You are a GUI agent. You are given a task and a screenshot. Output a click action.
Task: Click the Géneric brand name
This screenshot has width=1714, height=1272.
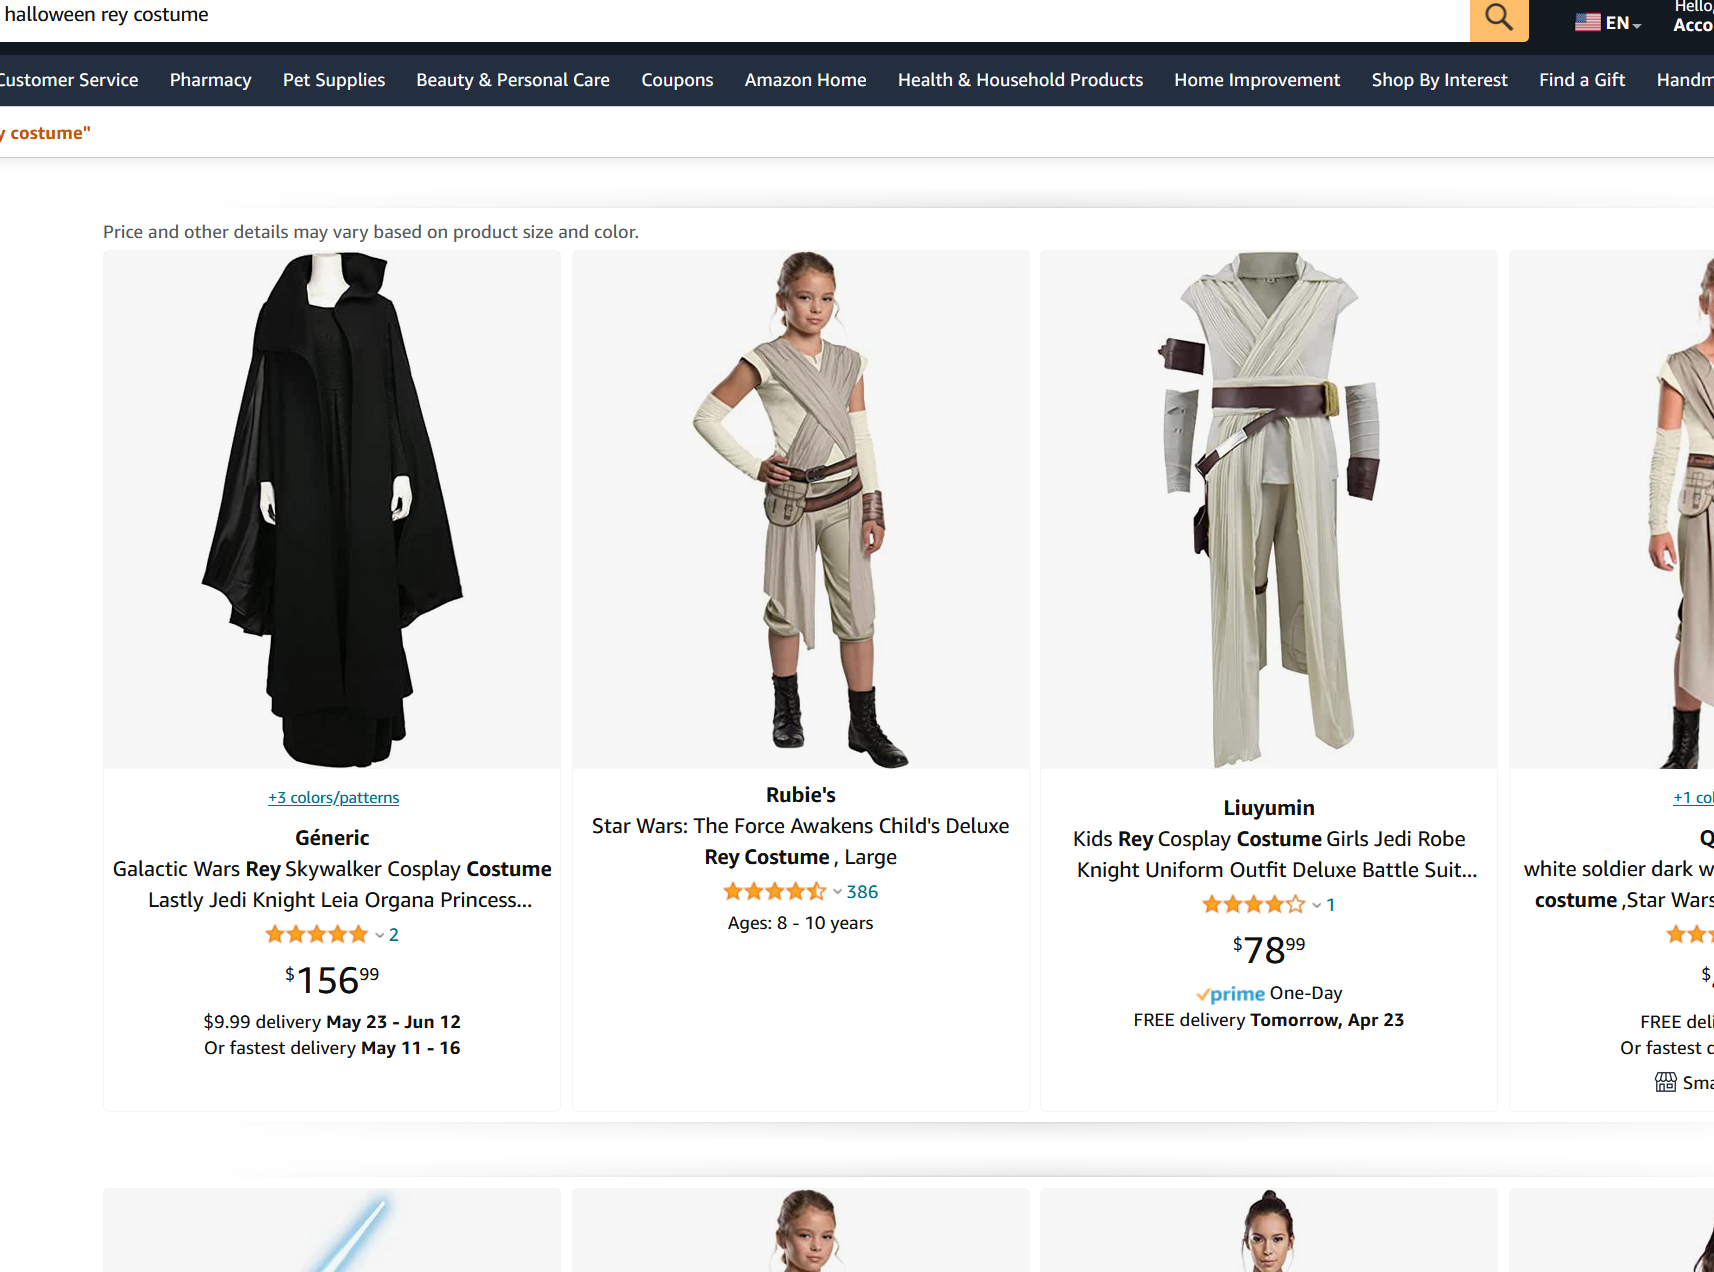[x=332, y=838]
